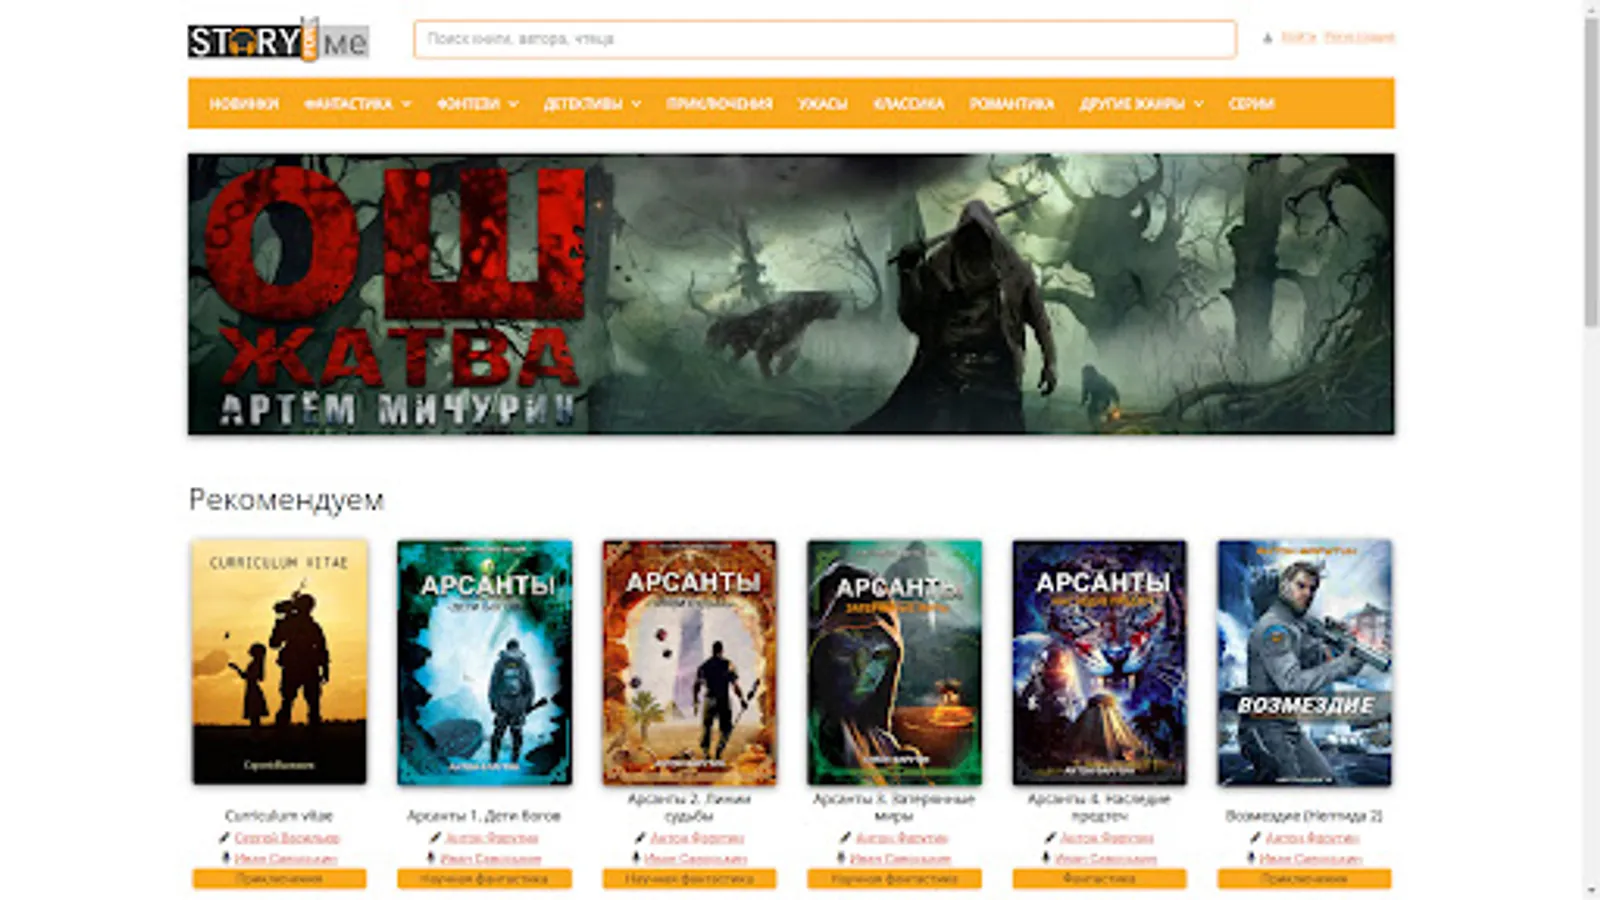Image resolution: width=1600 pixels, height=900 pixels.
Task: Open the Арсанты 2 title link
Action: pyautogui.click(x=689, y=807)
